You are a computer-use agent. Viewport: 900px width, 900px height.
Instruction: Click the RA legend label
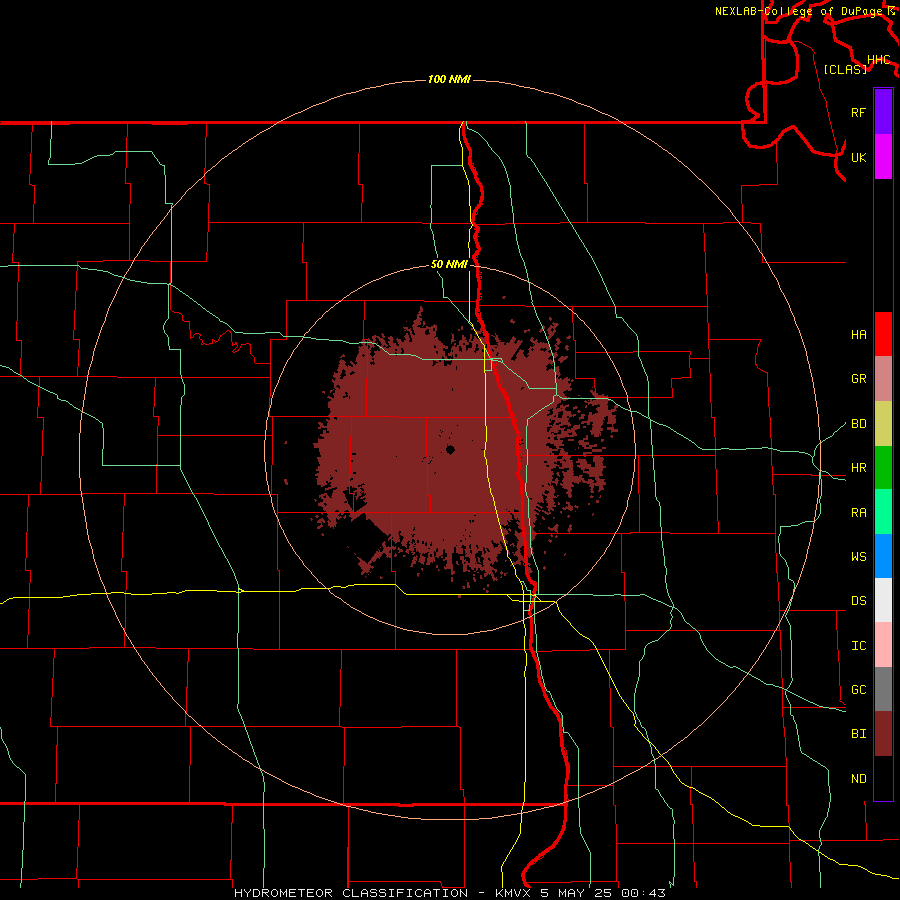(858, 513)
